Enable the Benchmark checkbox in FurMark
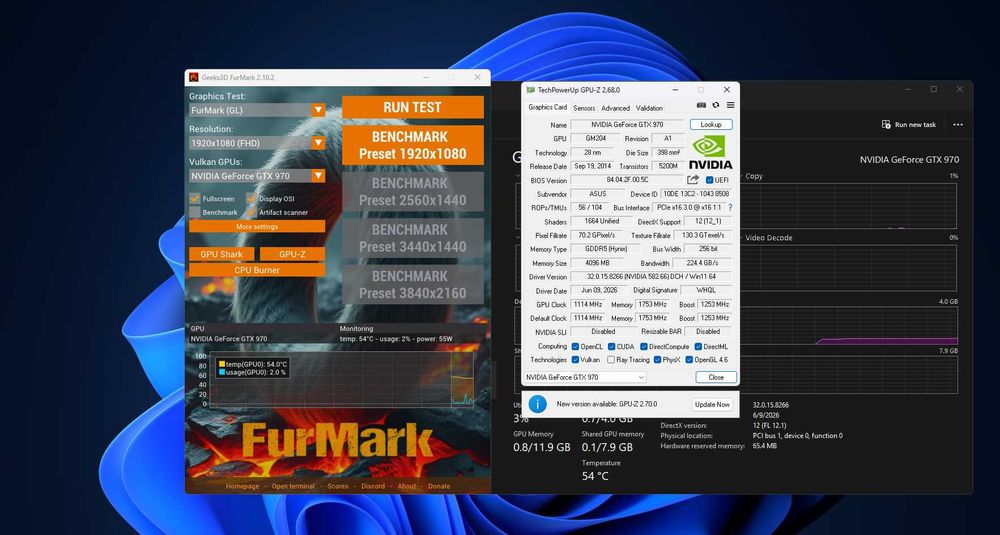 point(195,212)
